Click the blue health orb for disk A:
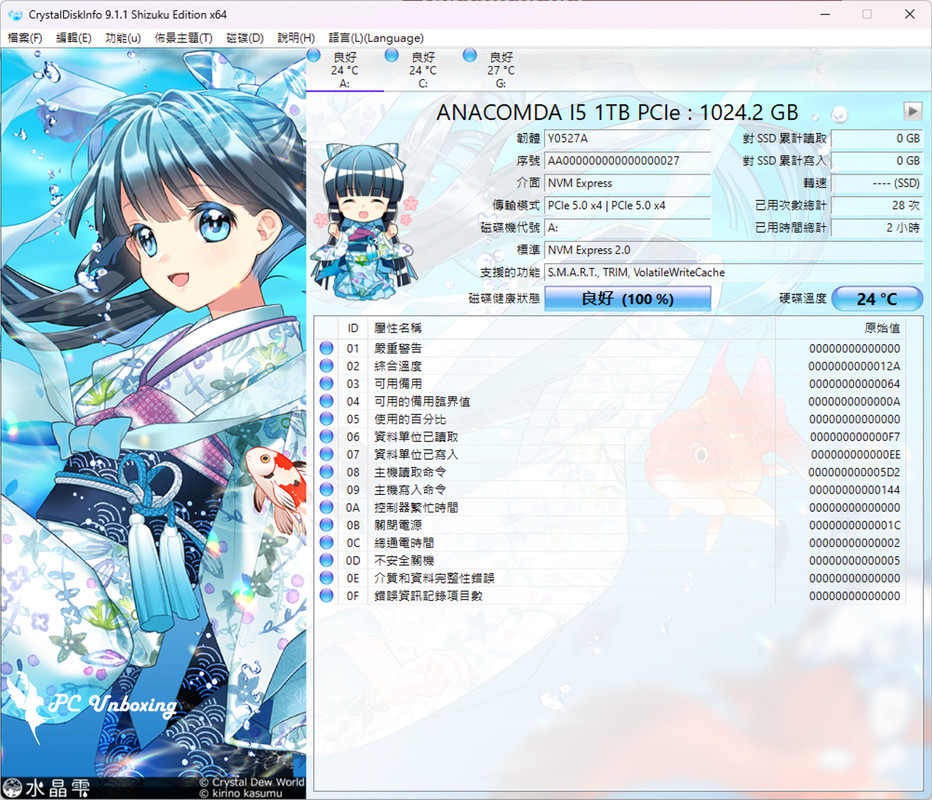Viewport: 932px width, 800px height. tap(314, 55)
